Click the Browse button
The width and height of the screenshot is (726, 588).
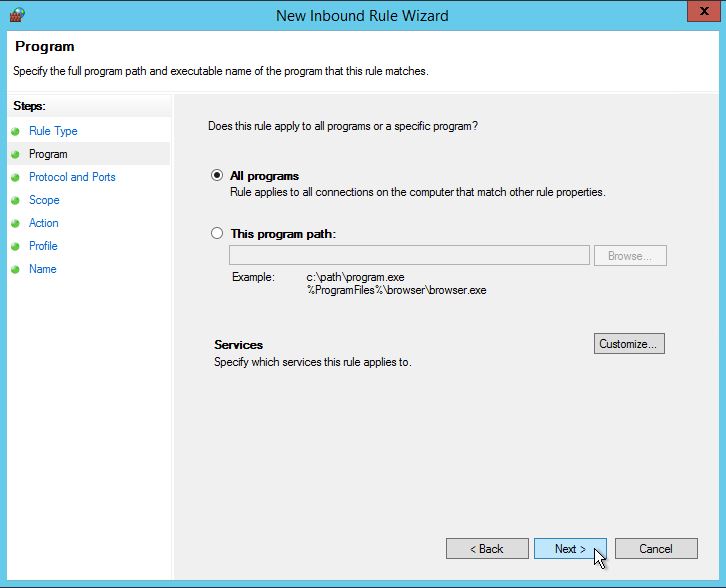tap(630, 256)
